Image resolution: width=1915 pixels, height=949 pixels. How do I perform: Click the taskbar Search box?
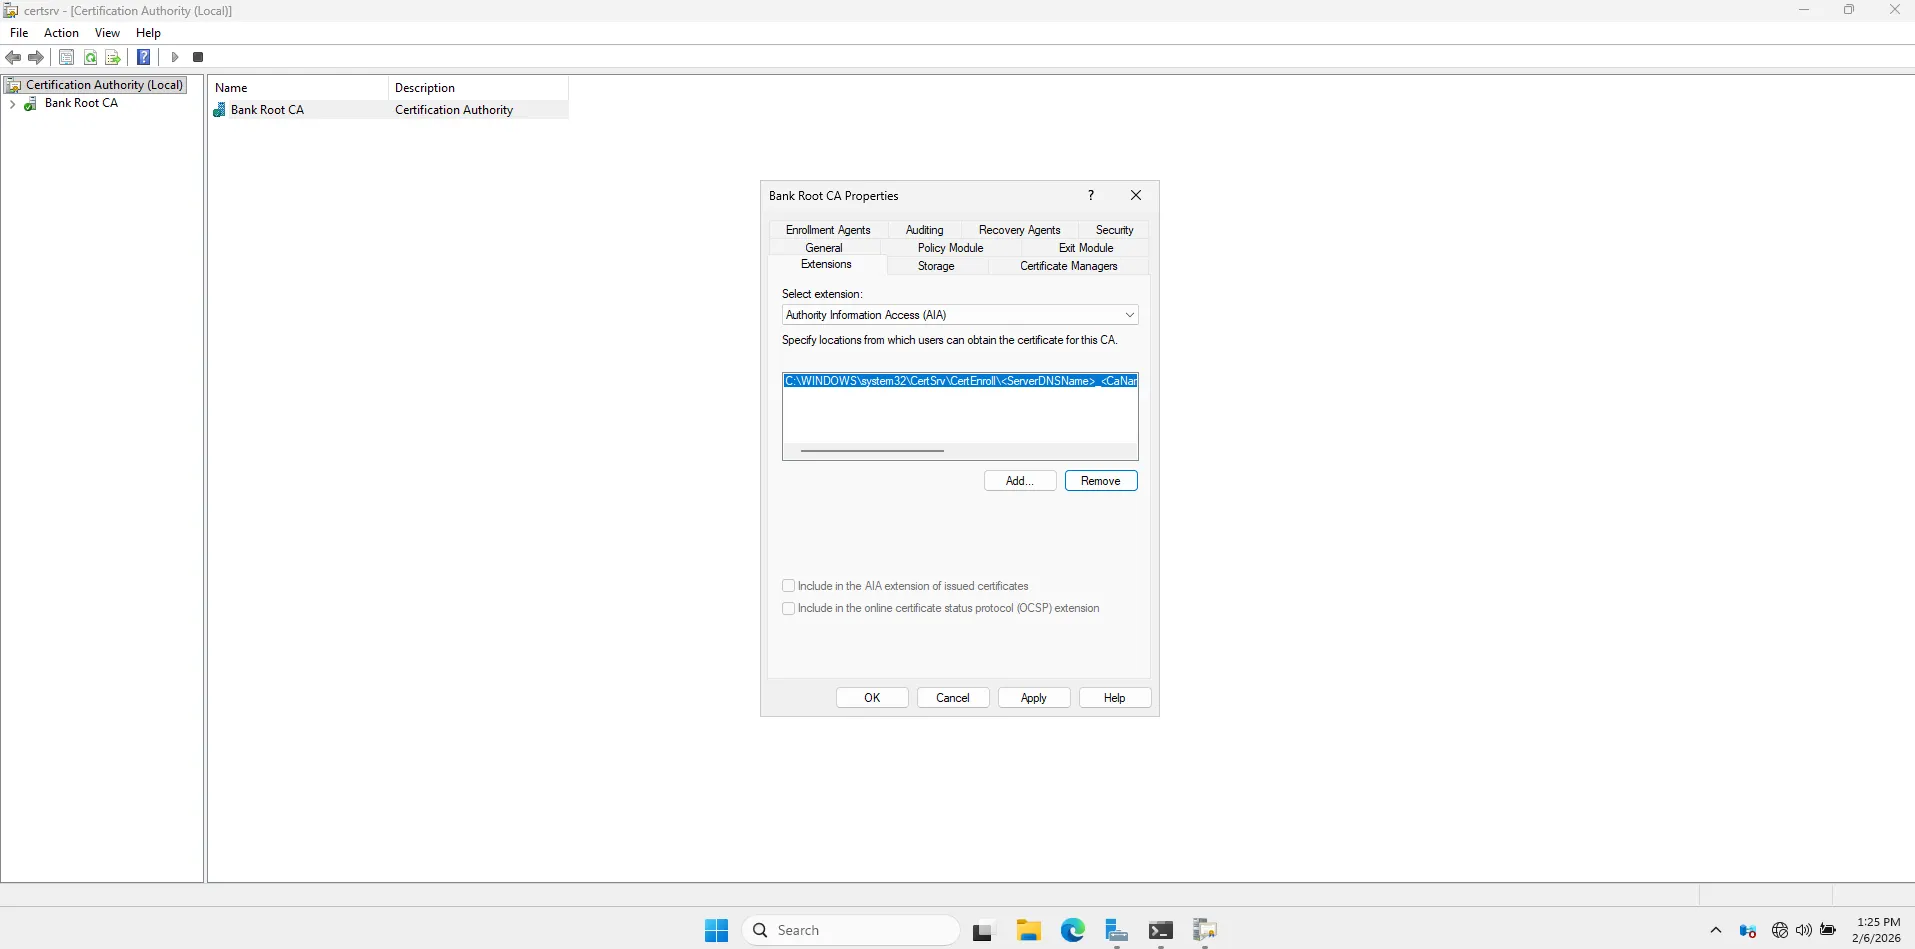pyautogui.click(x=850, y=930)
